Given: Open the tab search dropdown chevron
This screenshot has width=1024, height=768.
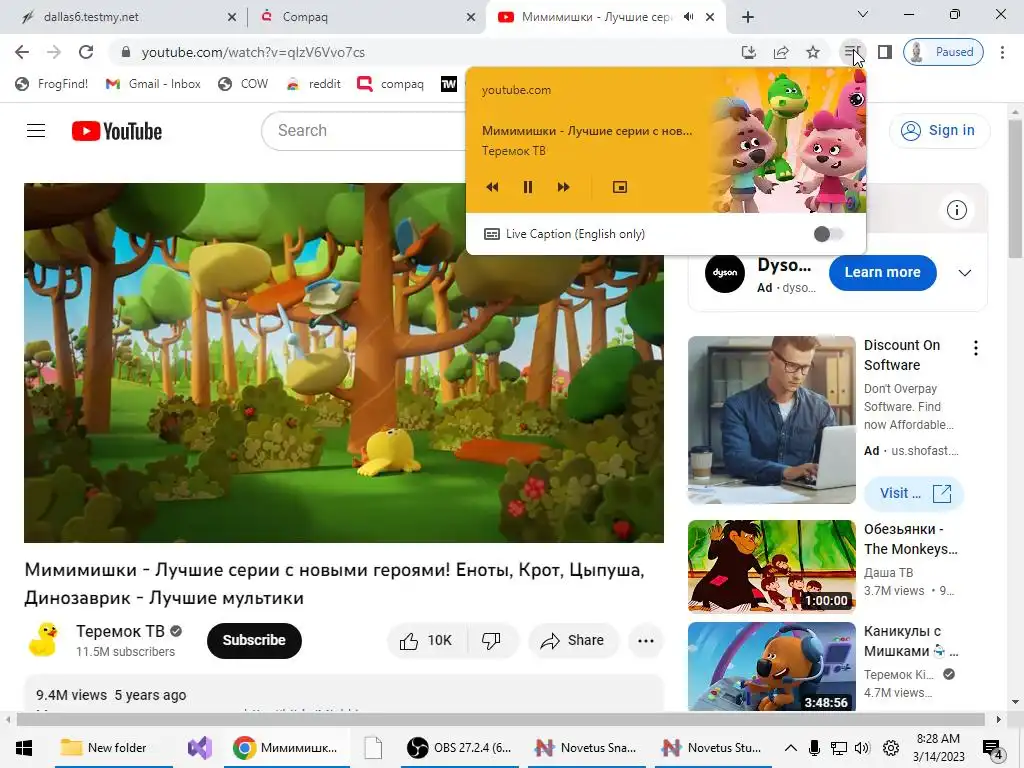Looking at the screenshot, I should pyautogui.click(x=862, y=14).
